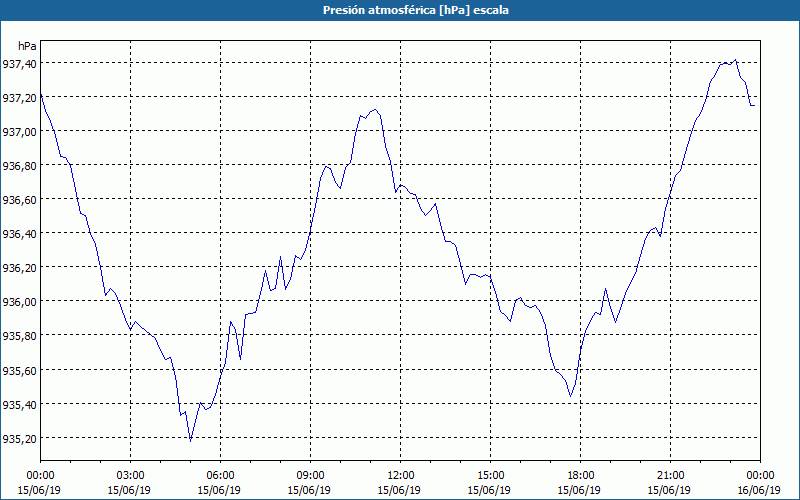Click the 935,20 y-axis label
Screen dimensions: 800x500
tap(19, 438)
